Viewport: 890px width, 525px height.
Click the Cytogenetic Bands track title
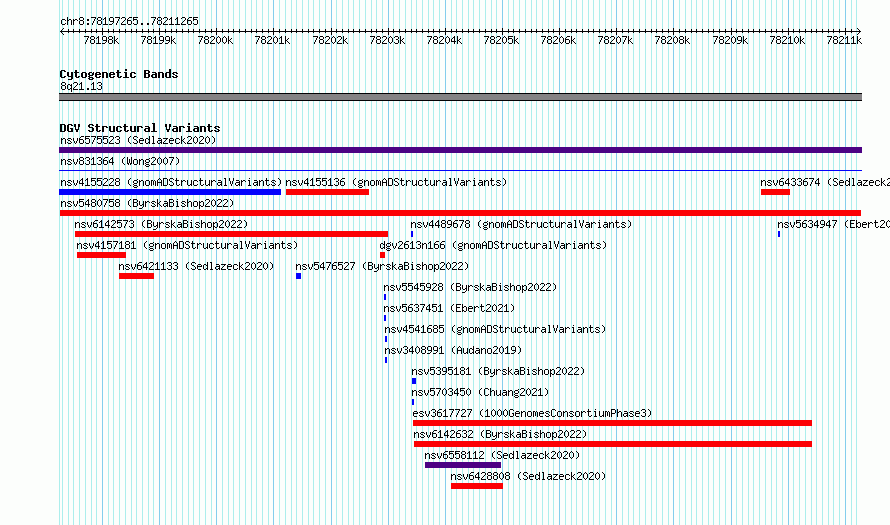[119, 74]
